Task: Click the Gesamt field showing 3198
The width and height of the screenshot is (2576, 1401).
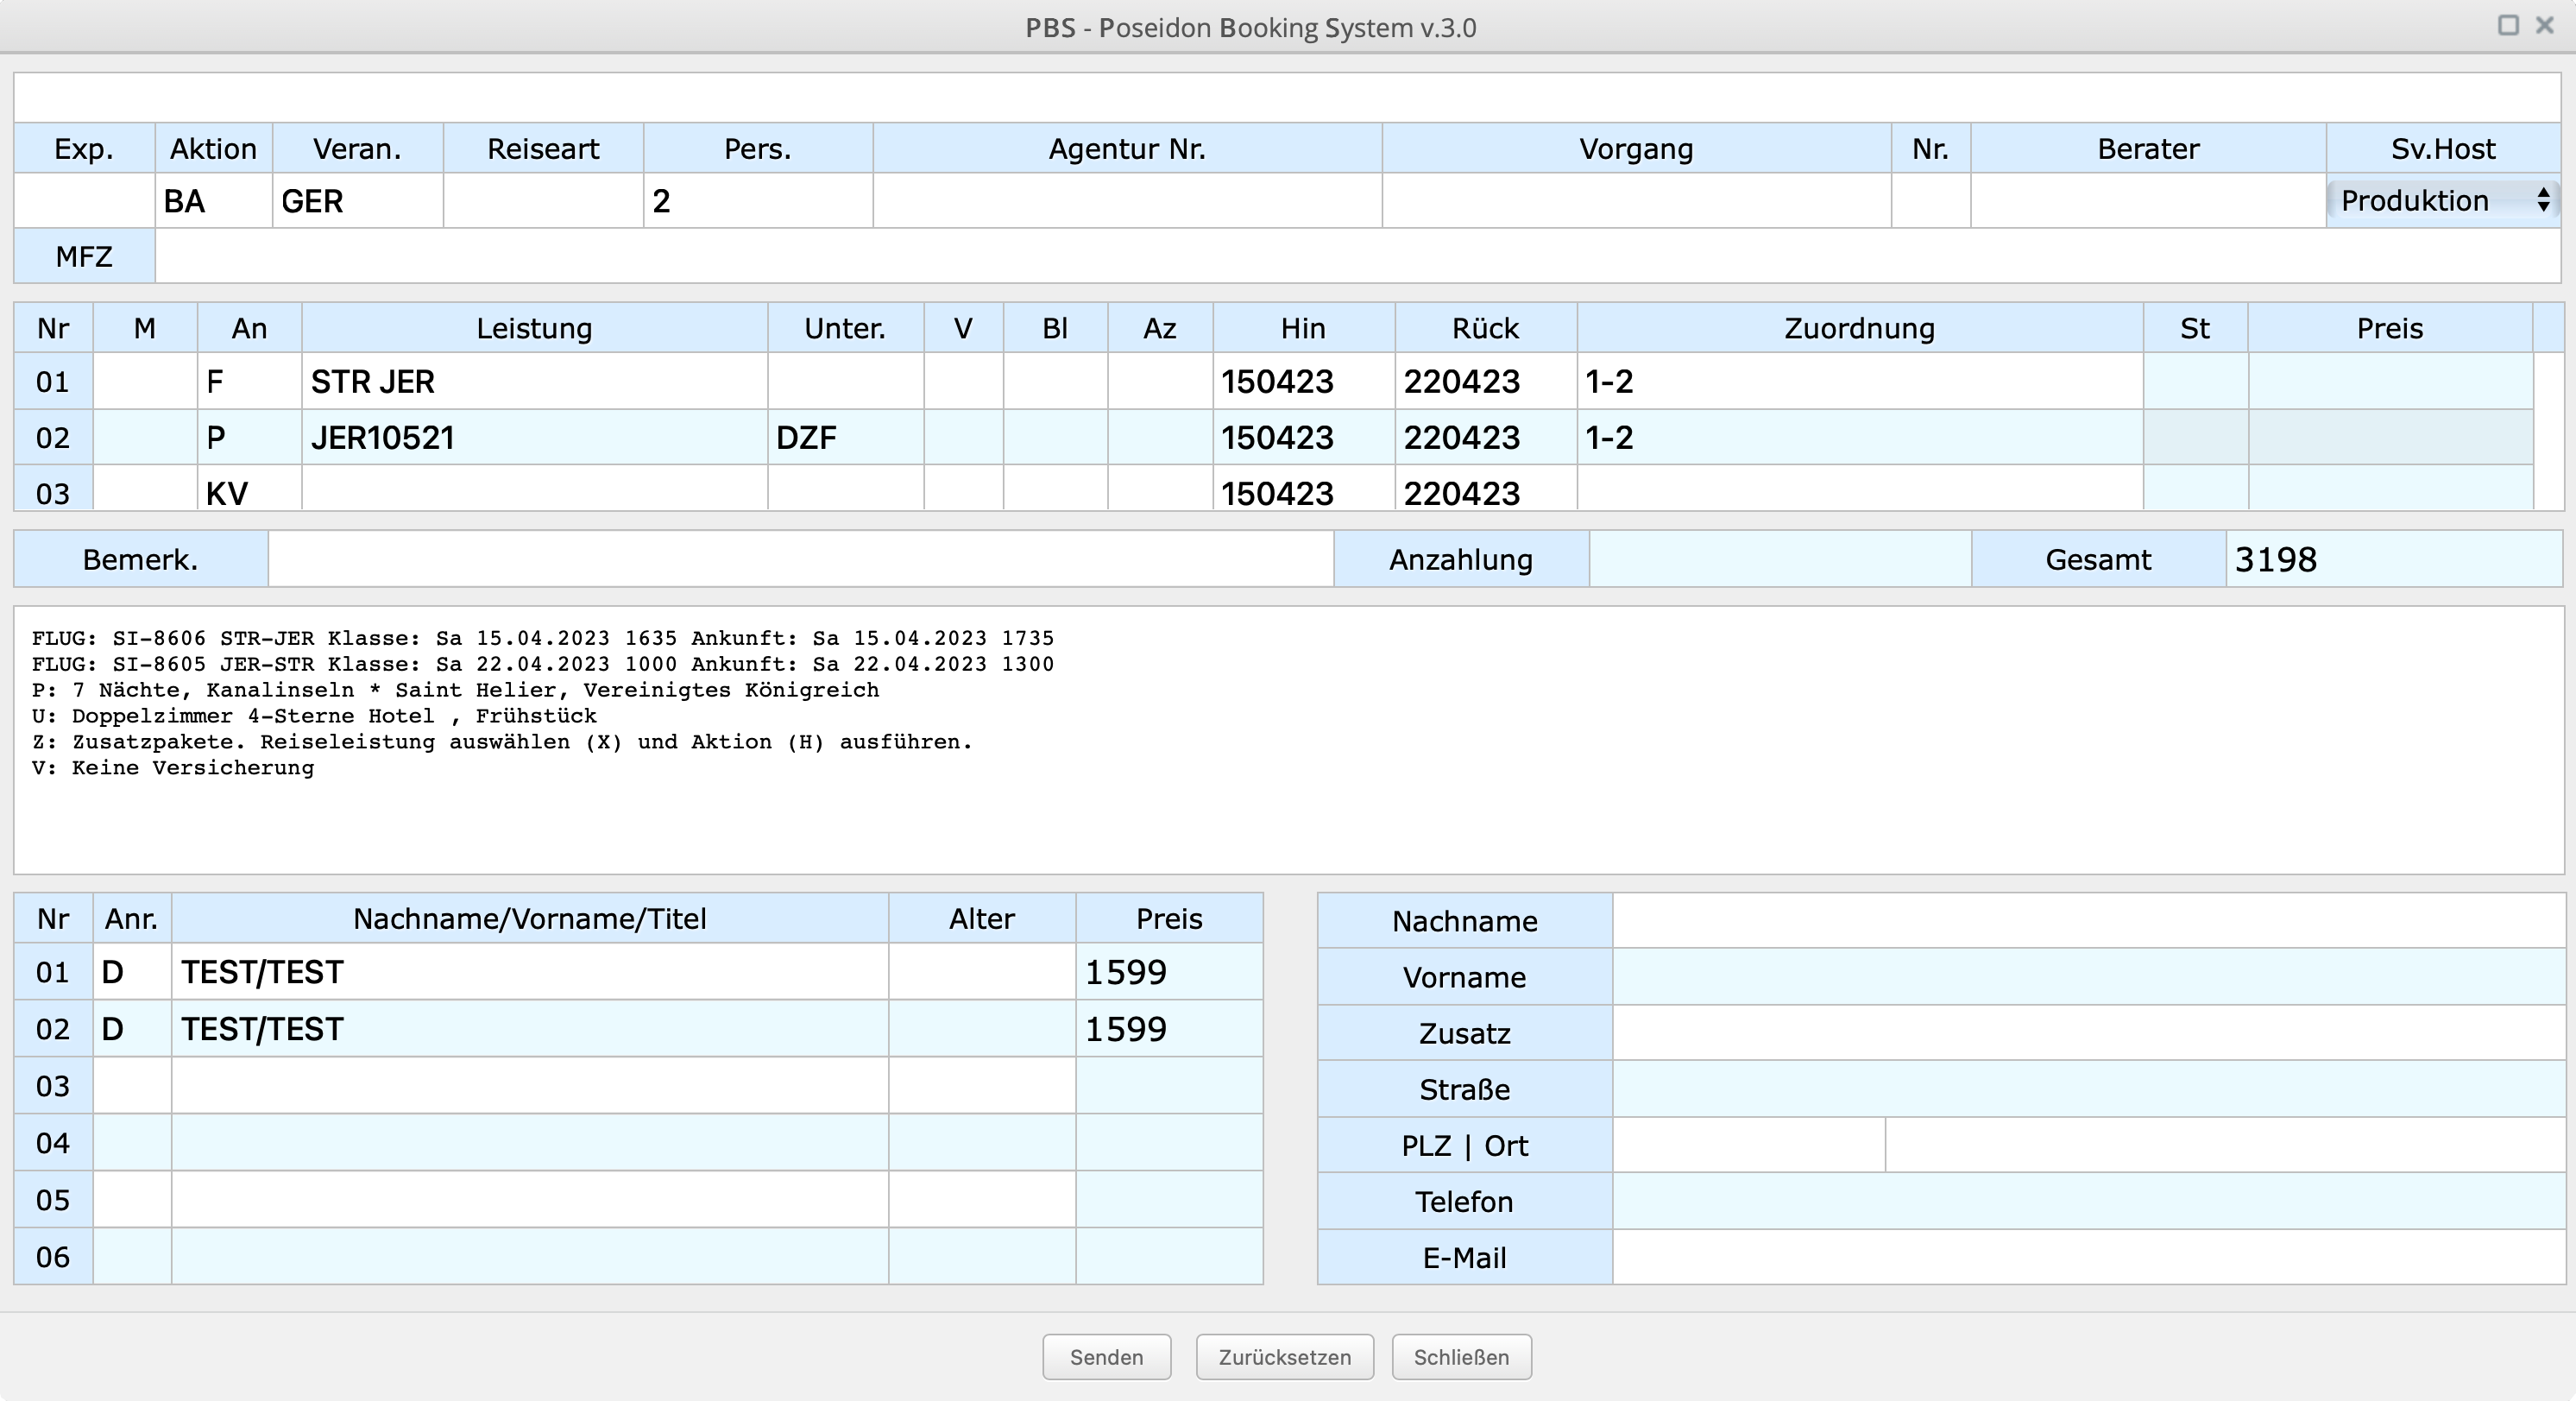Action: point(2393,560)
